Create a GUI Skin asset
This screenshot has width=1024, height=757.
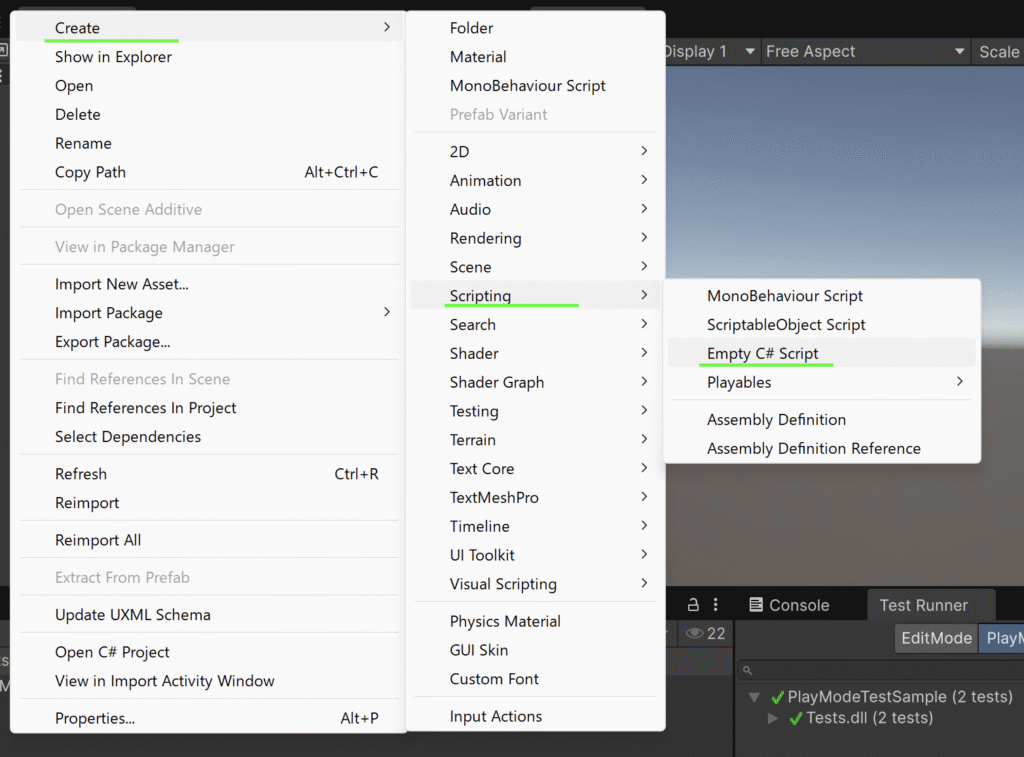tap(536, 649)
